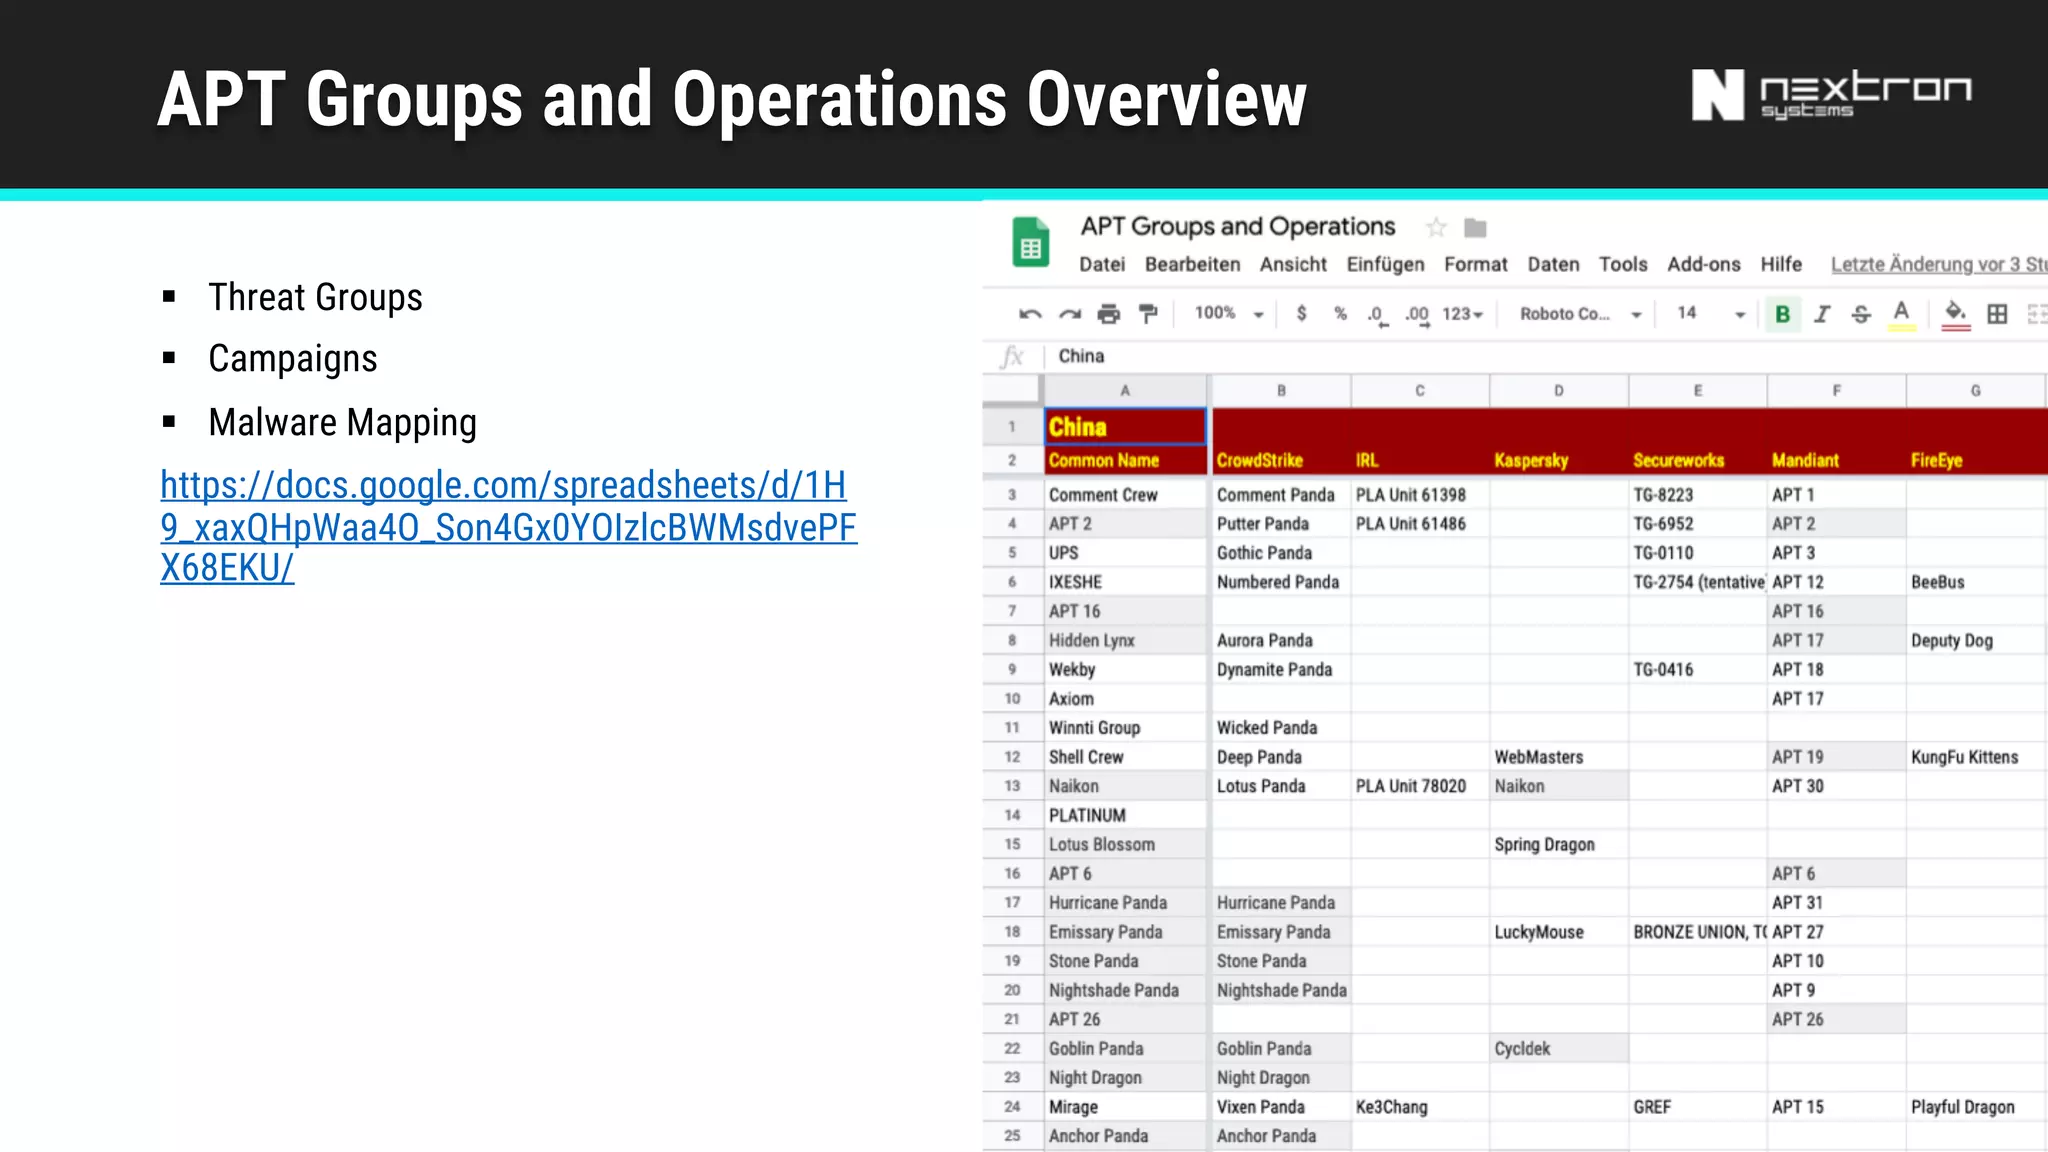Select the Ke3Chang cell

(1419, 1107)
